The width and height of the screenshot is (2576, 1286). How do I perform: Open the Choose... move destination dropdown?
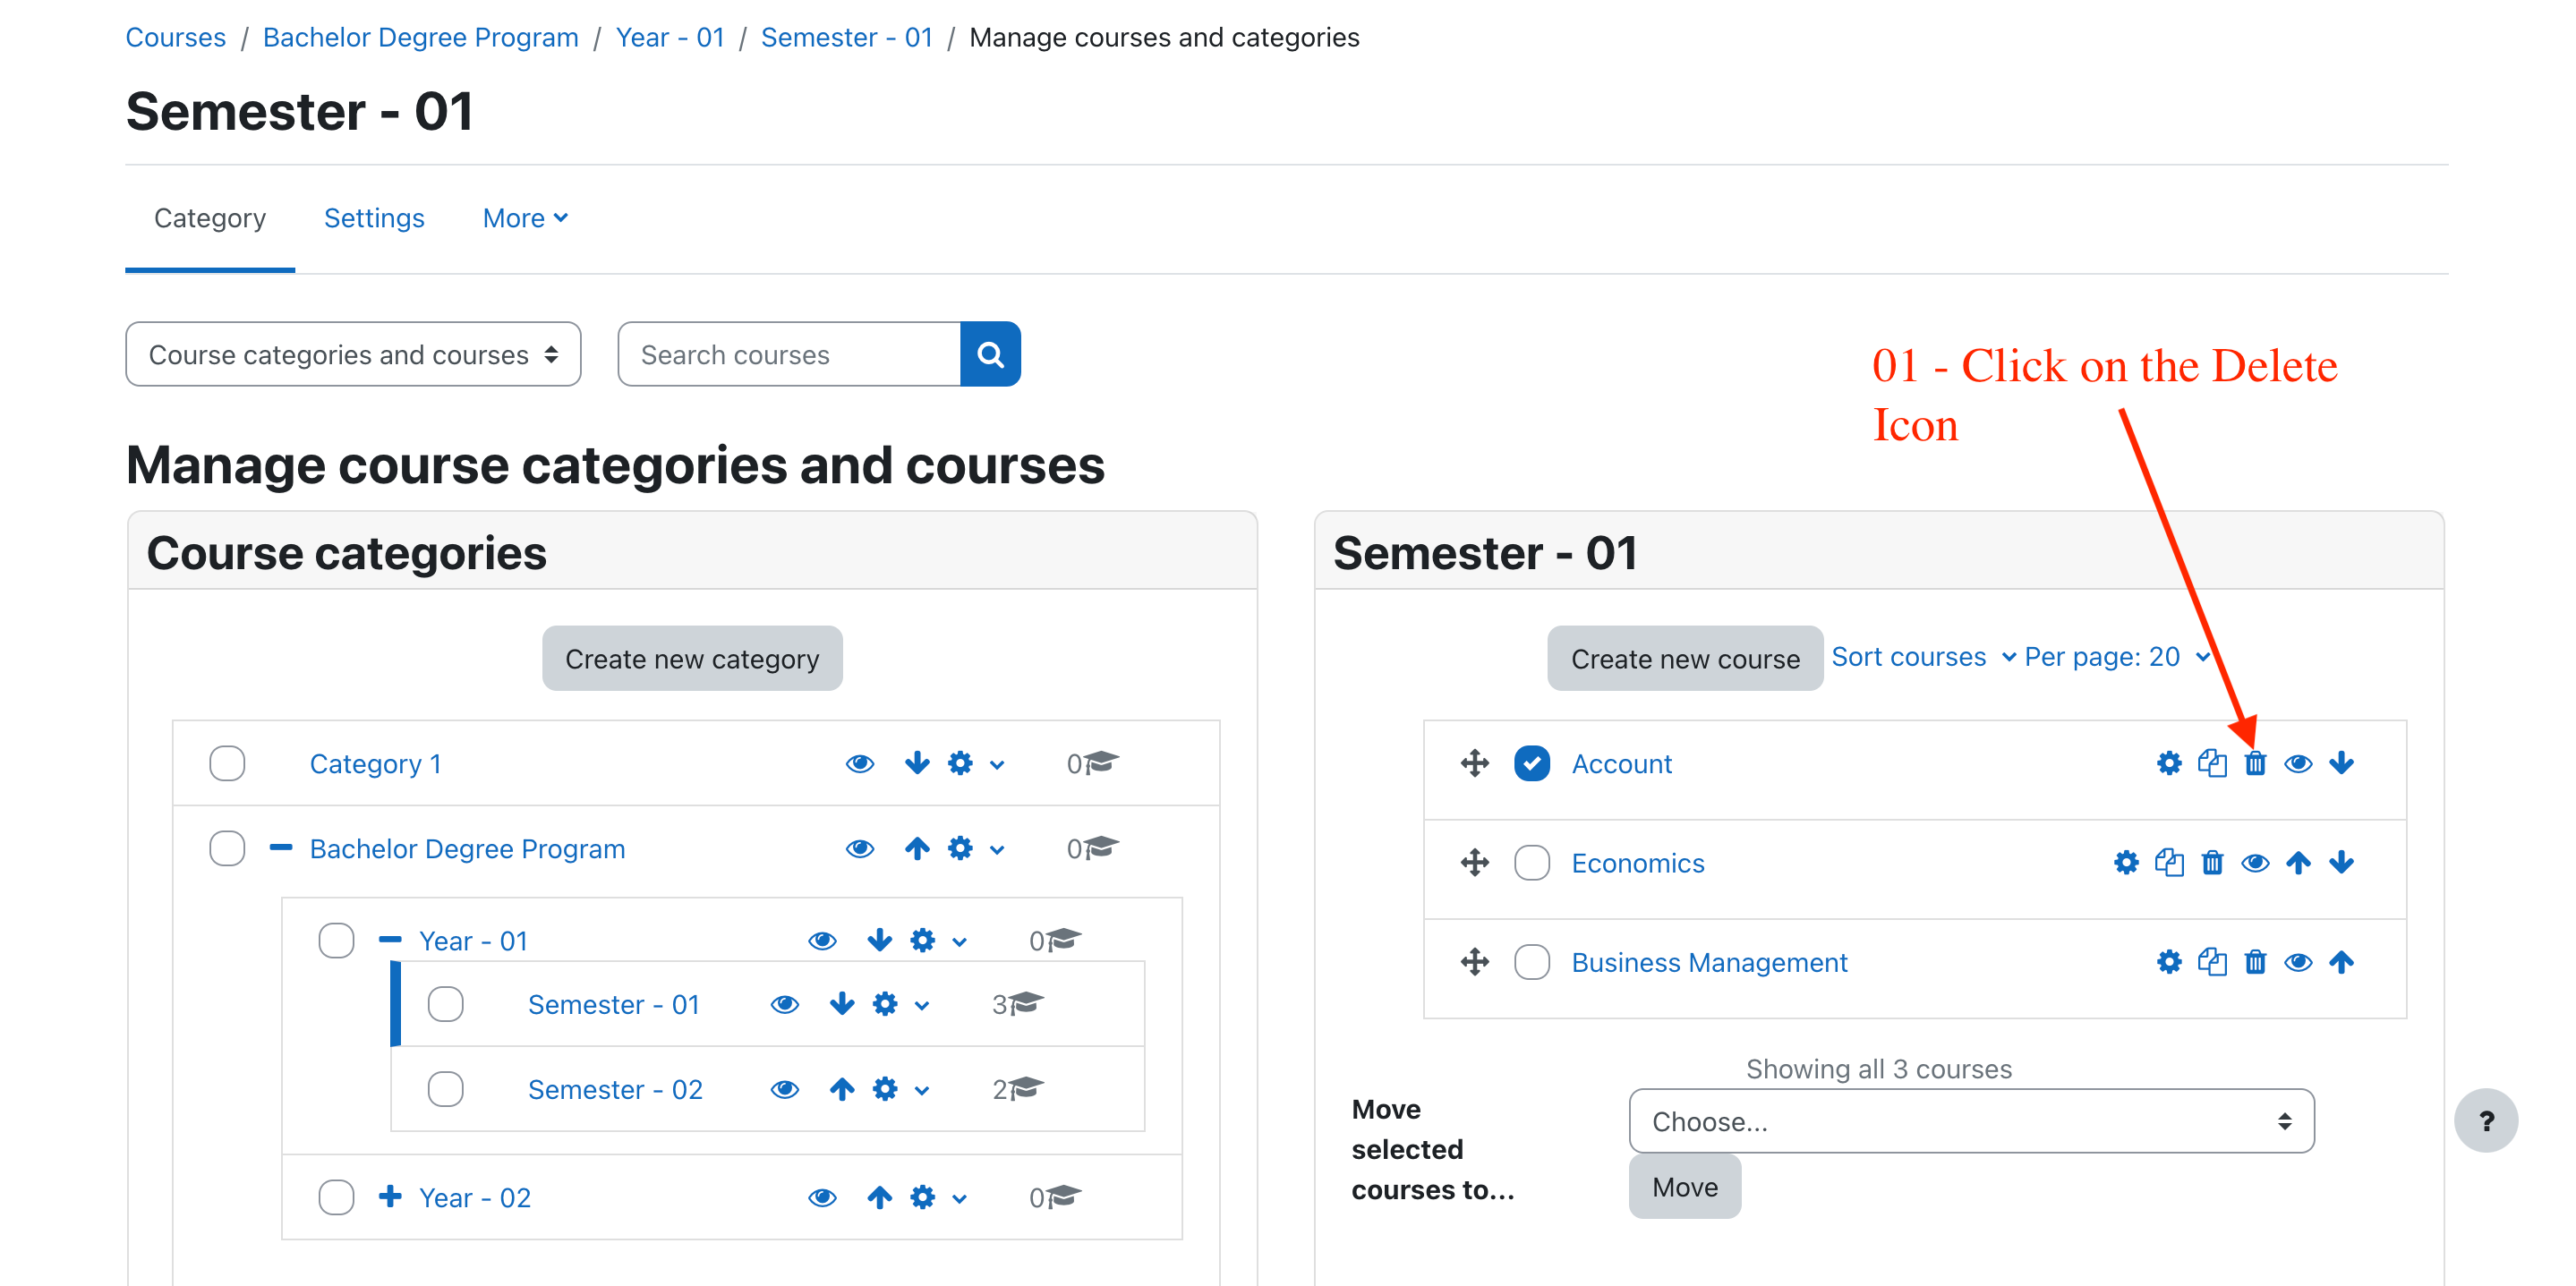[x=1970, y=1121]
